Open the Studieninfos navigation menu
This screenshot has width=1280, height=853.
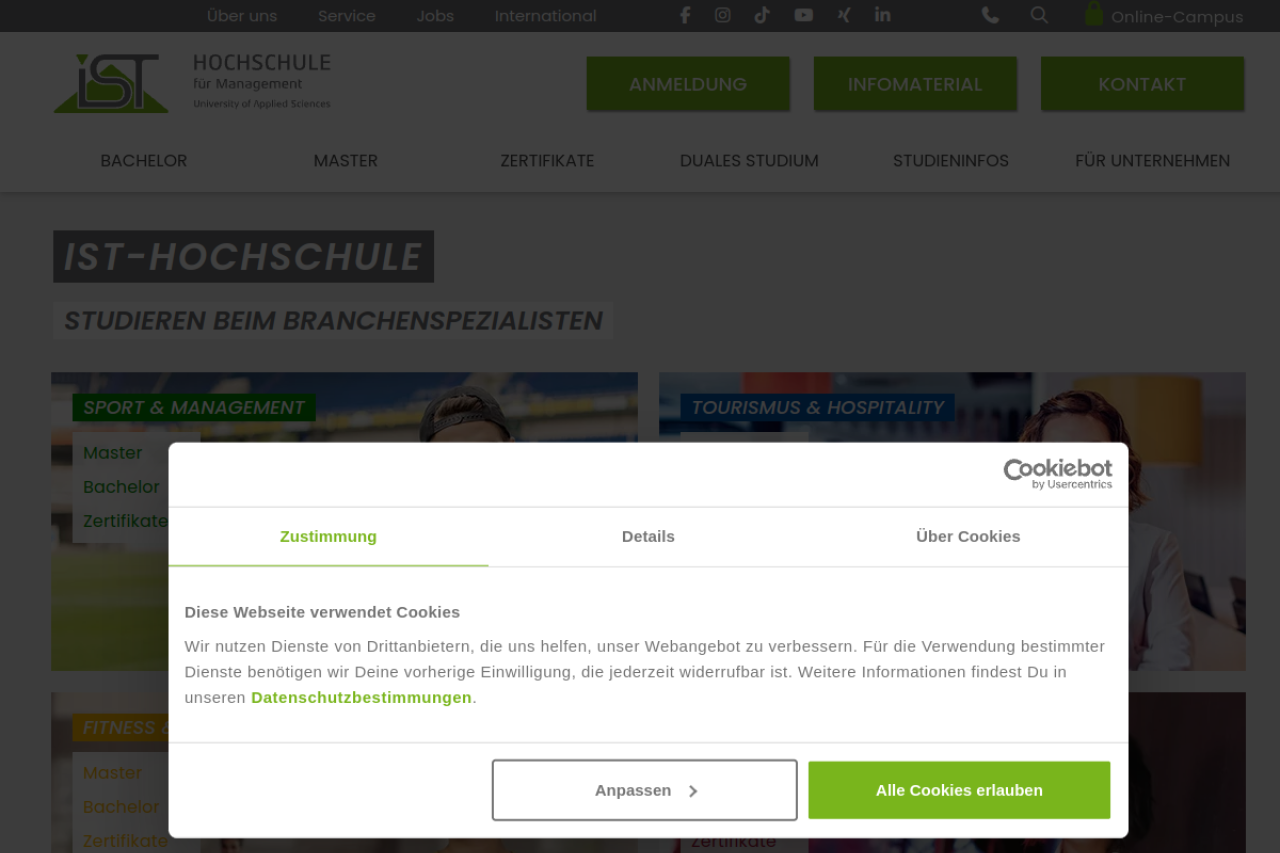(x=950, y=161)
